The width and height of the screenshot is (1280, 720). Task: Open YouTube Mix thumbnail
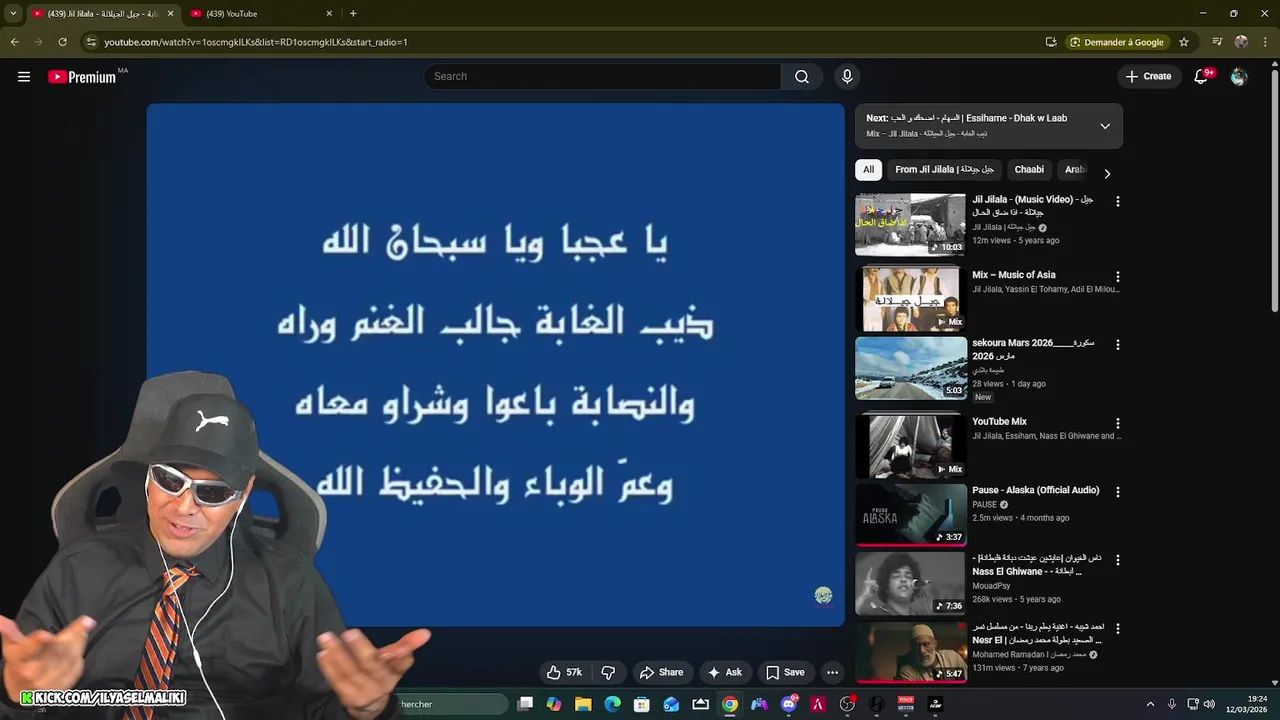point(910,446)
